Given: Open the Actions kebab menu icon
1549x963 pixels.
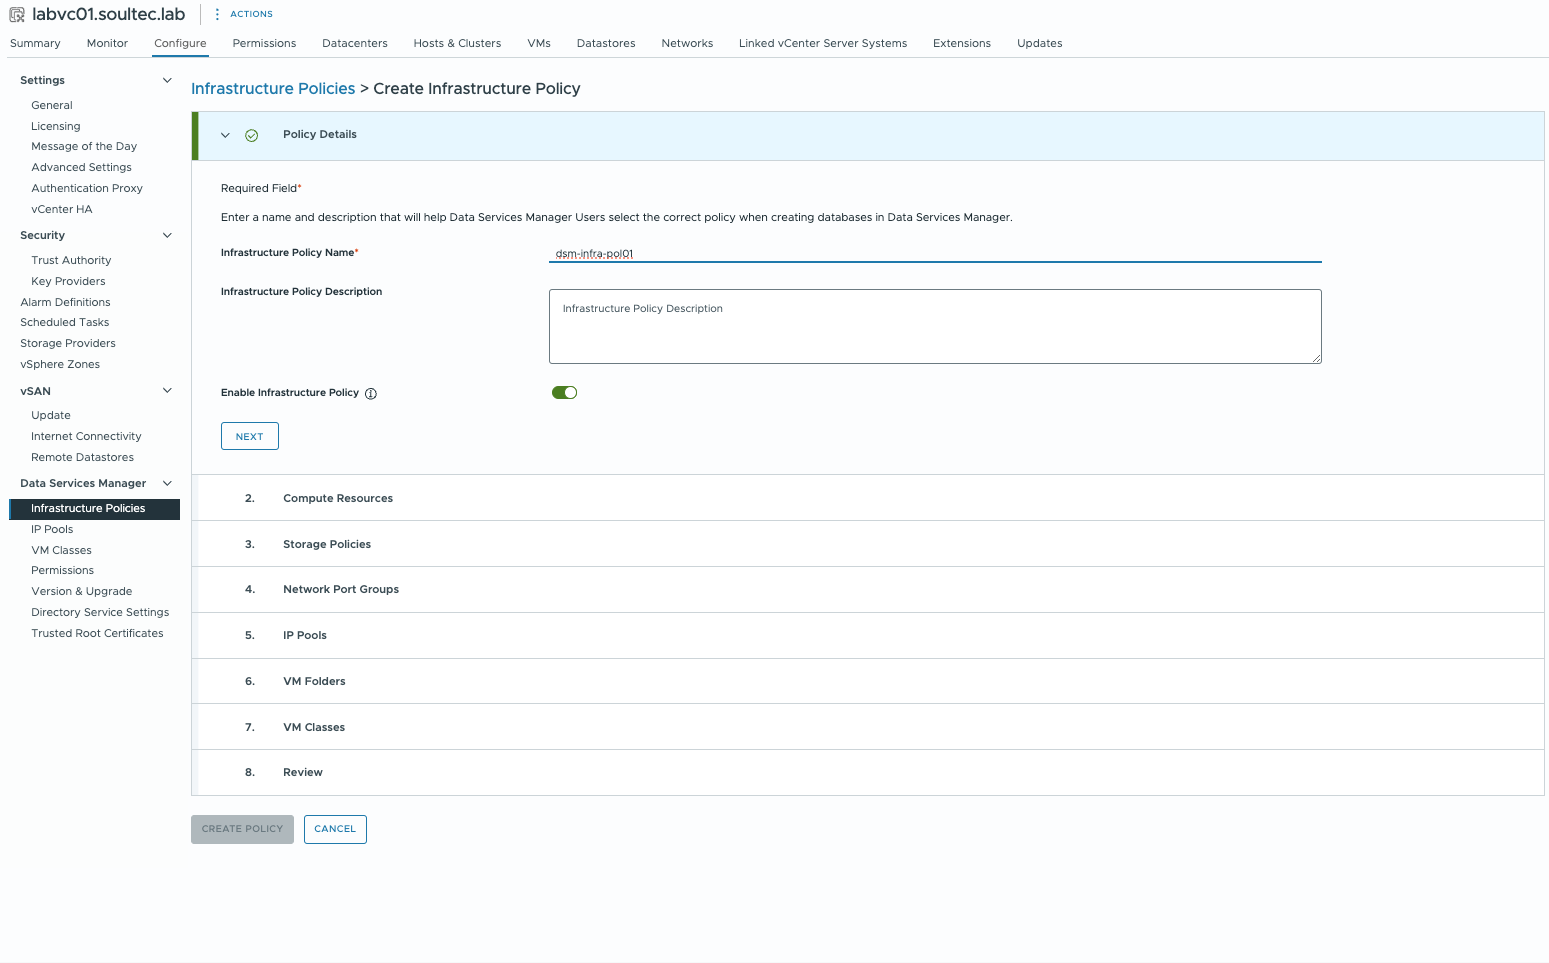Looking at the screenshot, I should (217, 14).
